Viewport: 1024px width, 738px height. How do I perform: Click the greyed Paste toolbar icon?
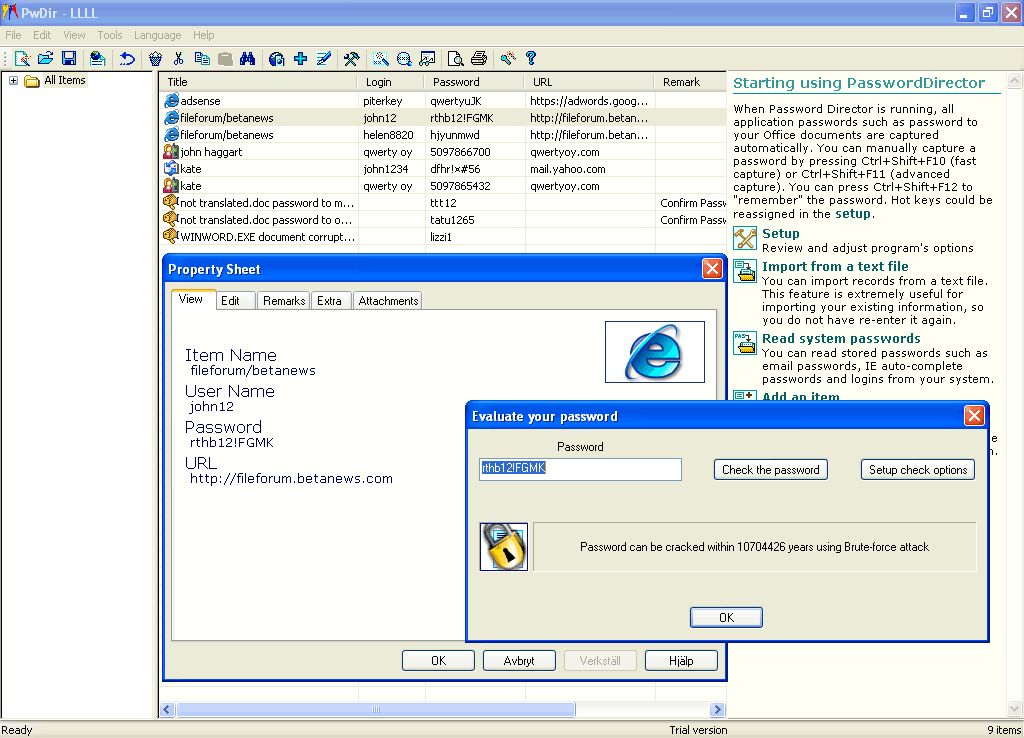pos(225,59)
